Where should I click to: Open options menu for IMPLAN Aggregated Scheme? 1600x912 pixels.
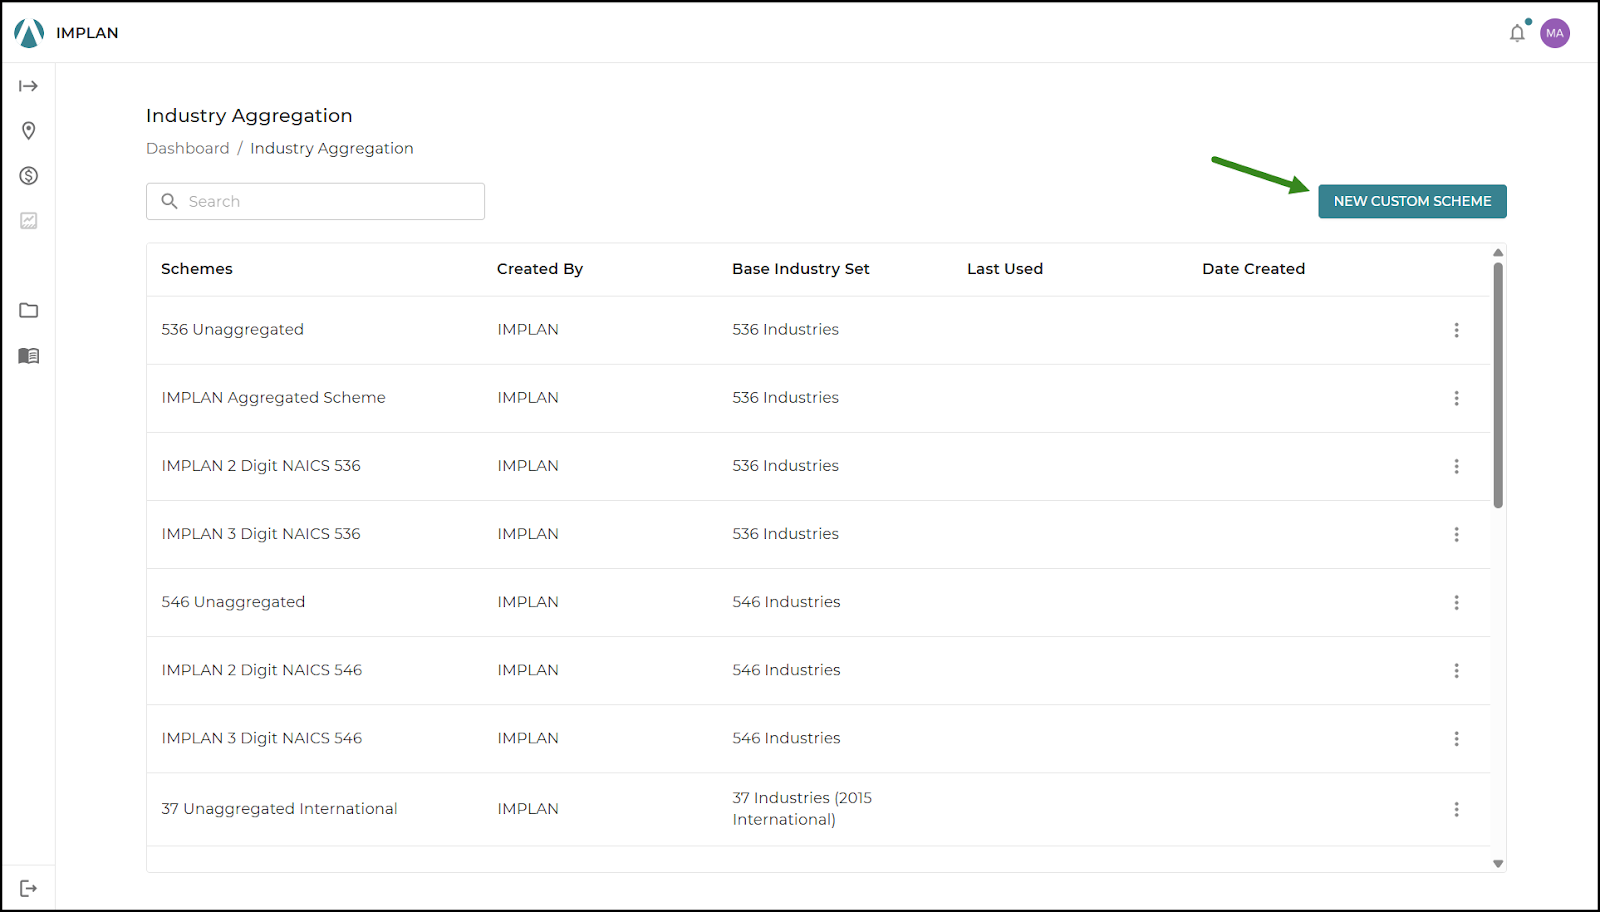[1456, 398]
